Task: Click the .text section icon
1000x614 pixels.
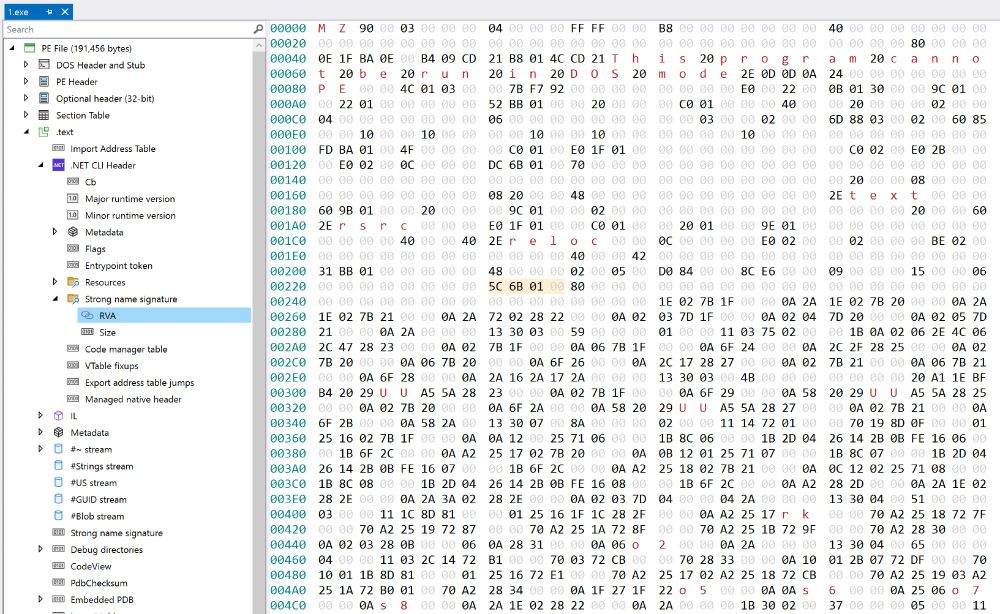Action: point(44,132)
